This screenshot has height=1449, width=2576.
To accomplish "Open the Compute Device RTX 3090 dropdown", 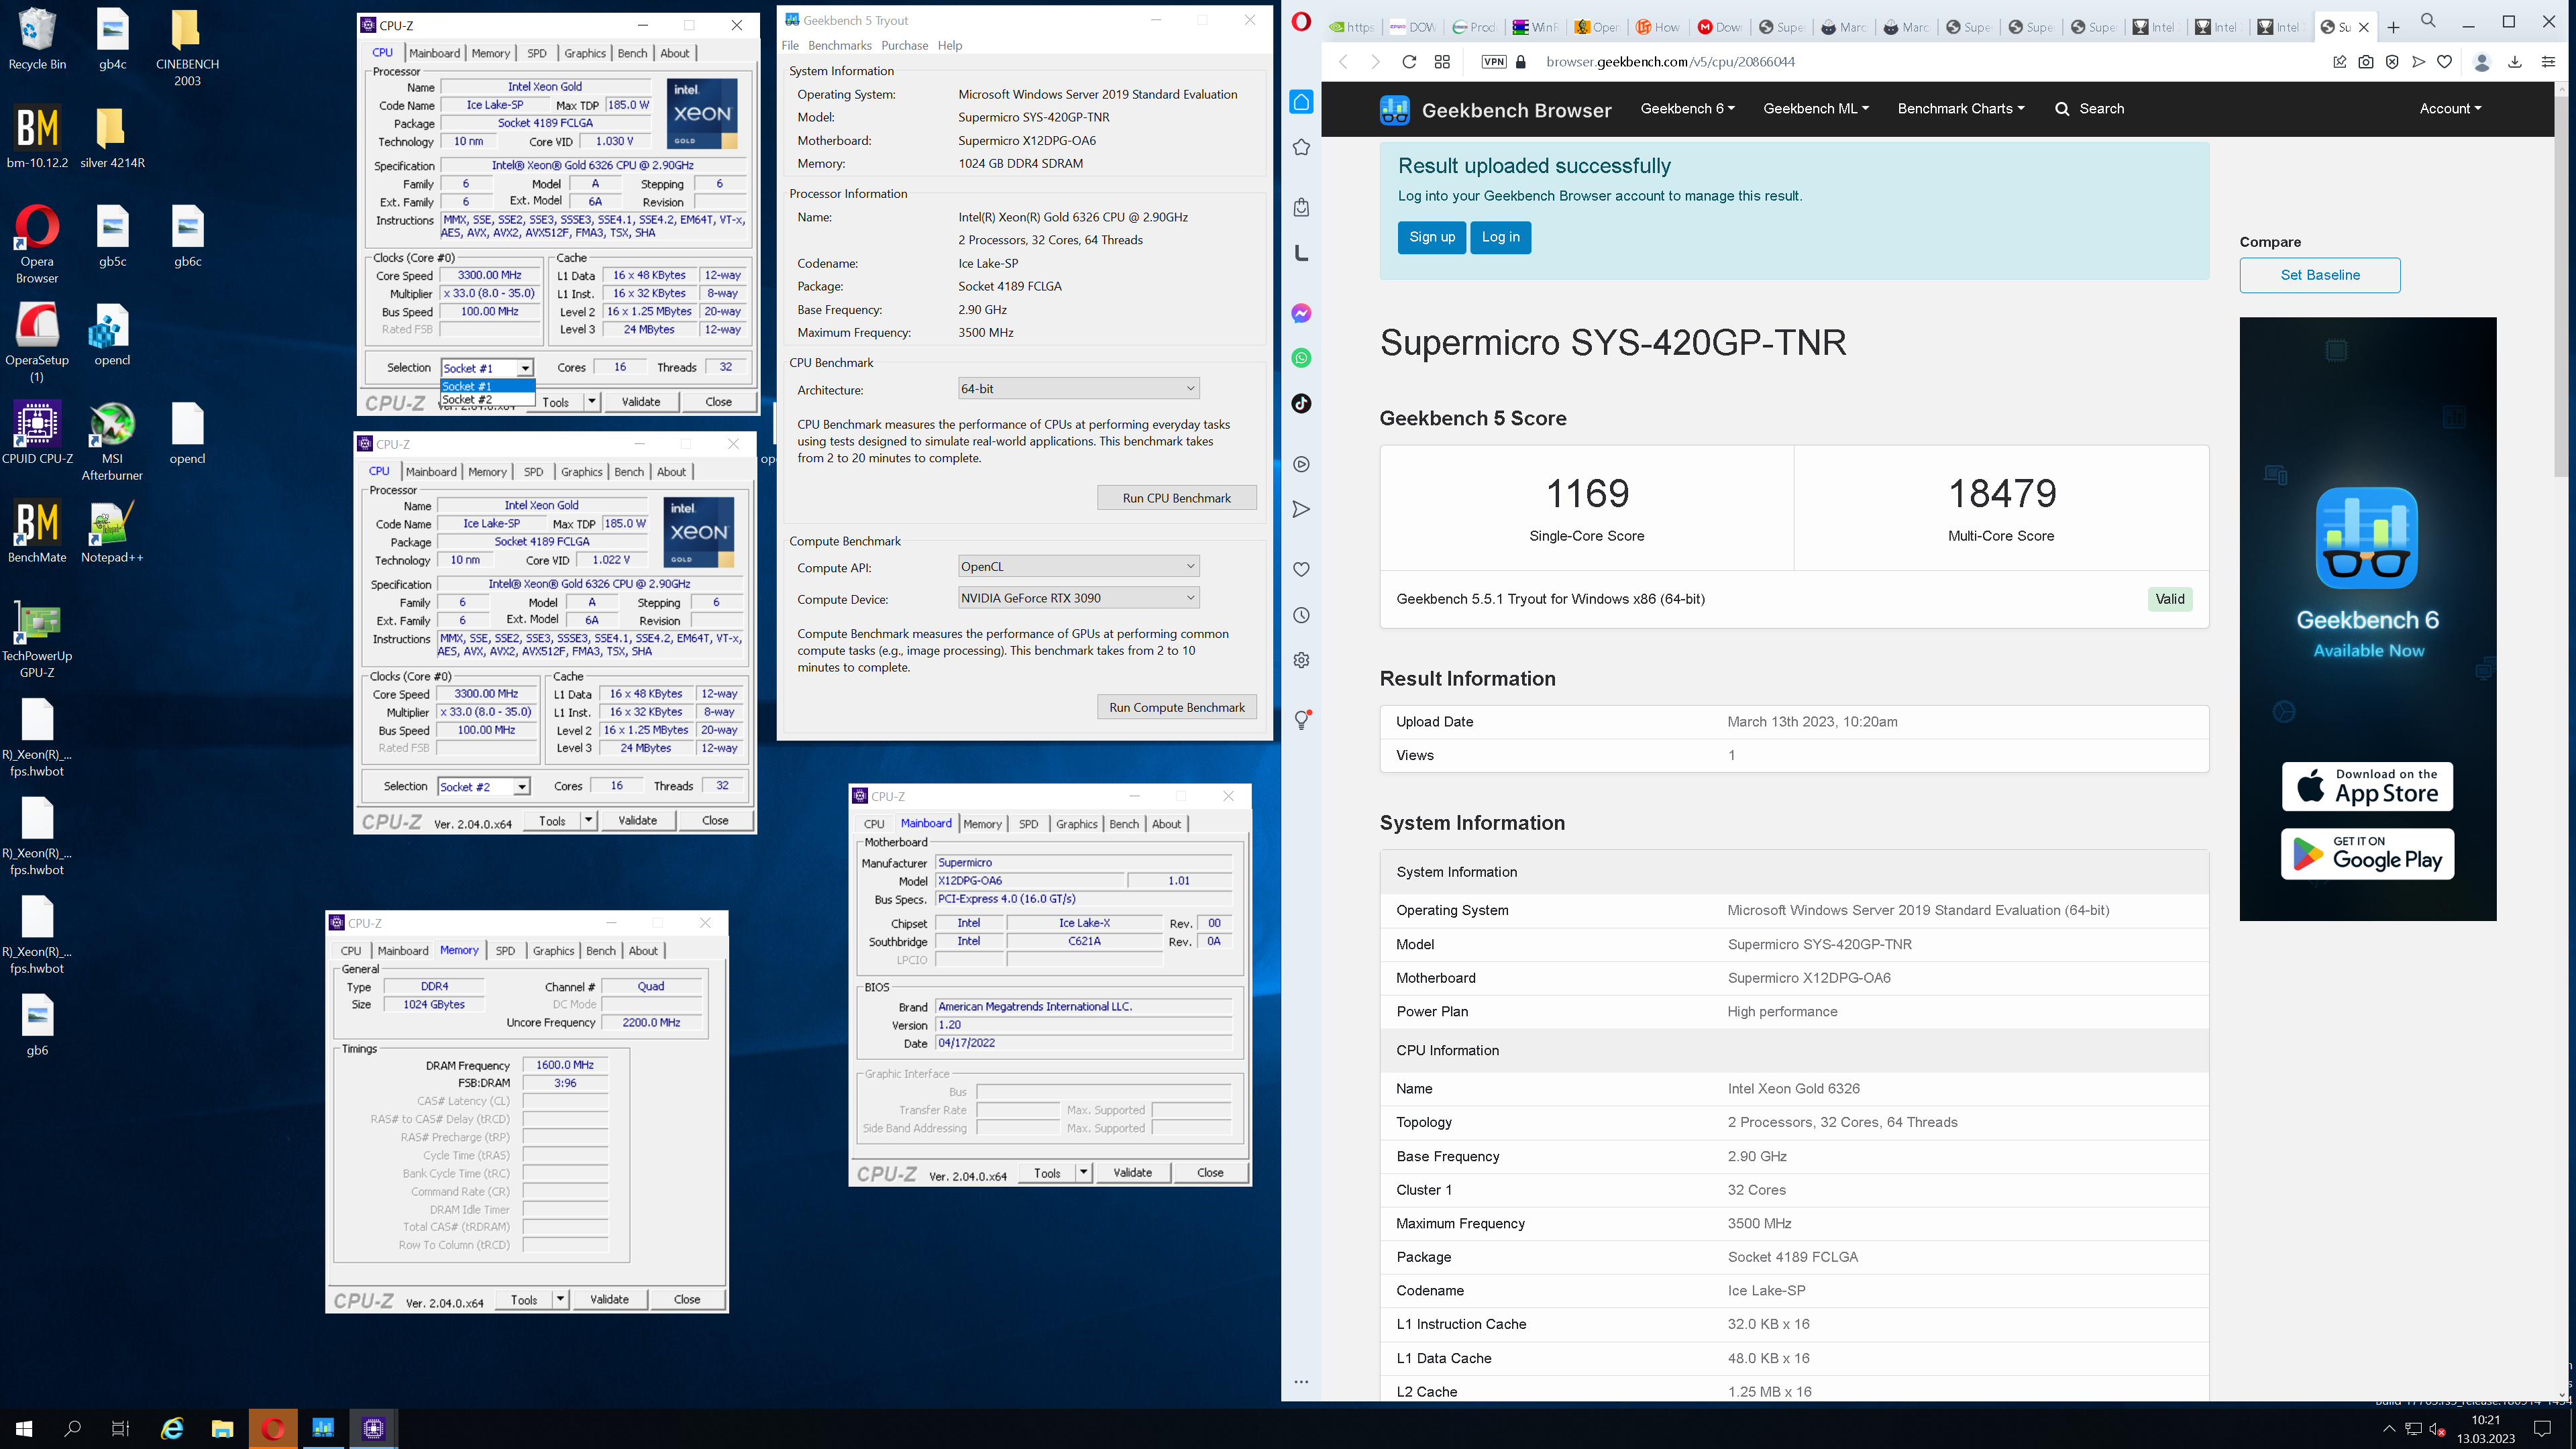I will tap(1078, 598).
